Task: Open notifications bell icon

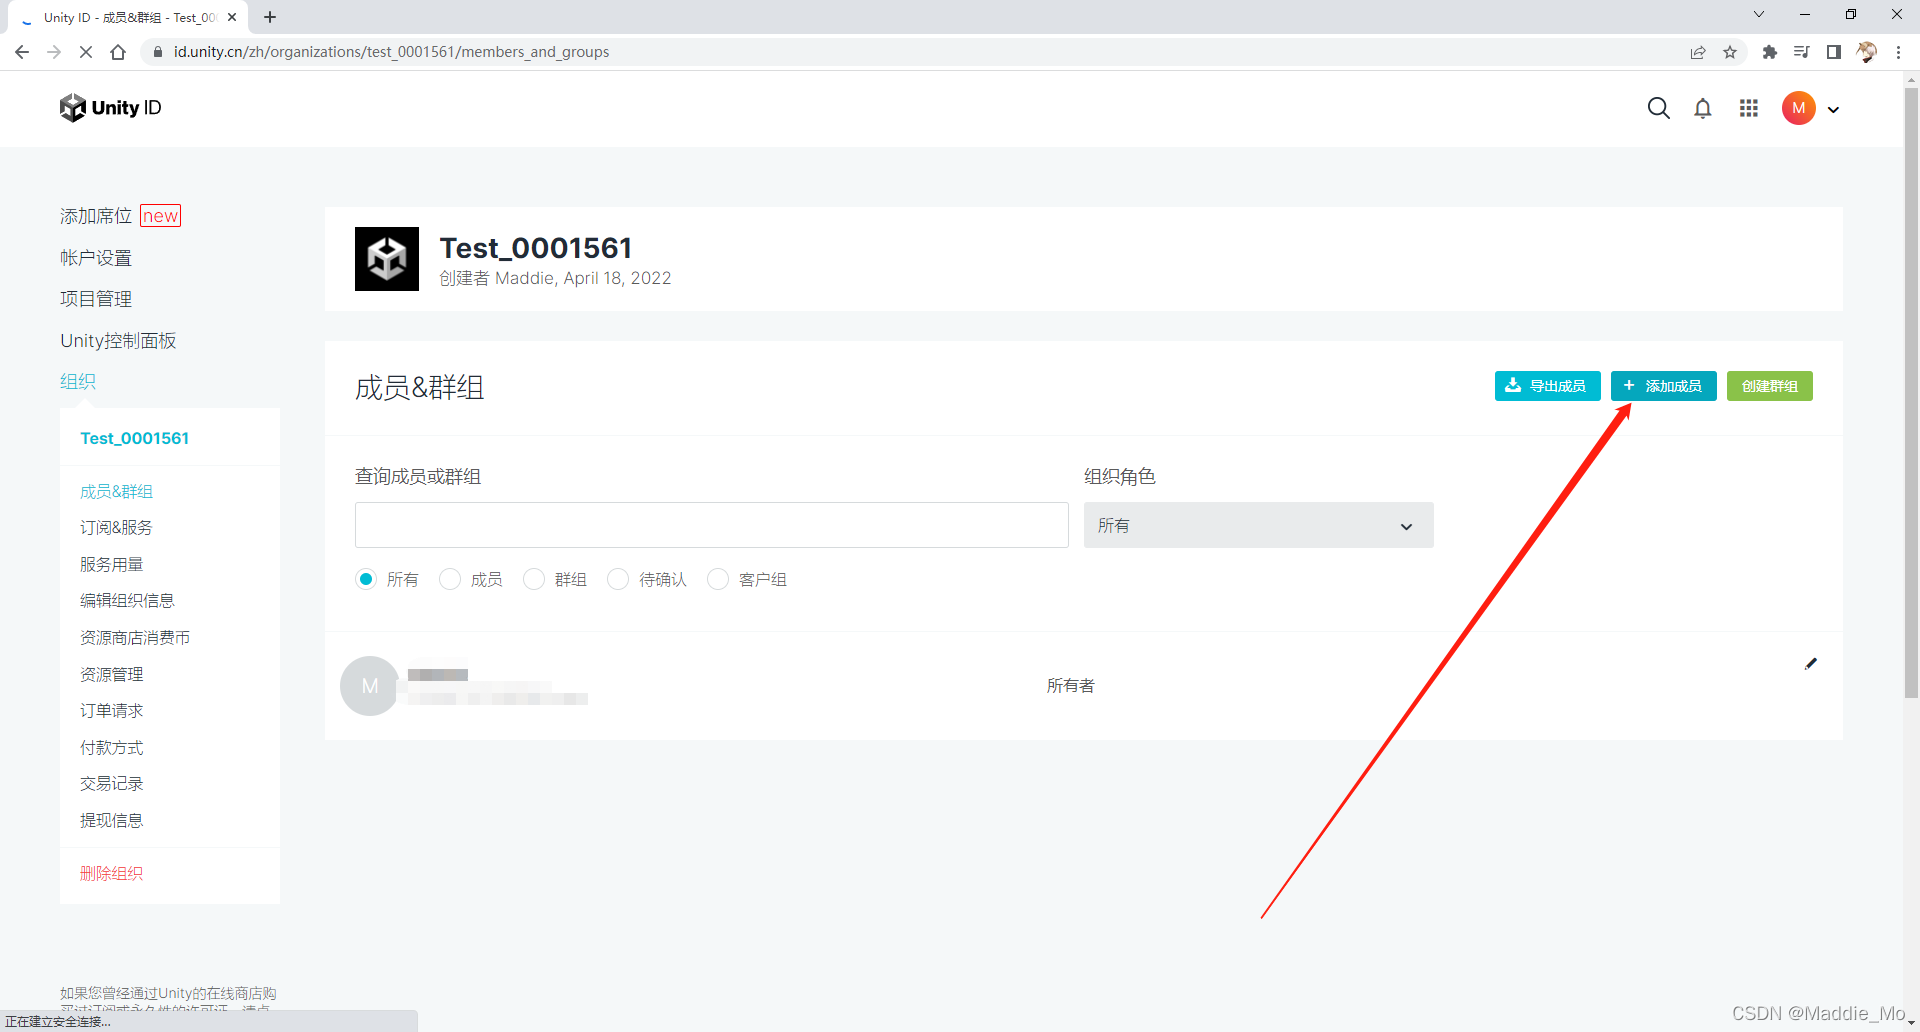Action: [x=1703, y=108]
